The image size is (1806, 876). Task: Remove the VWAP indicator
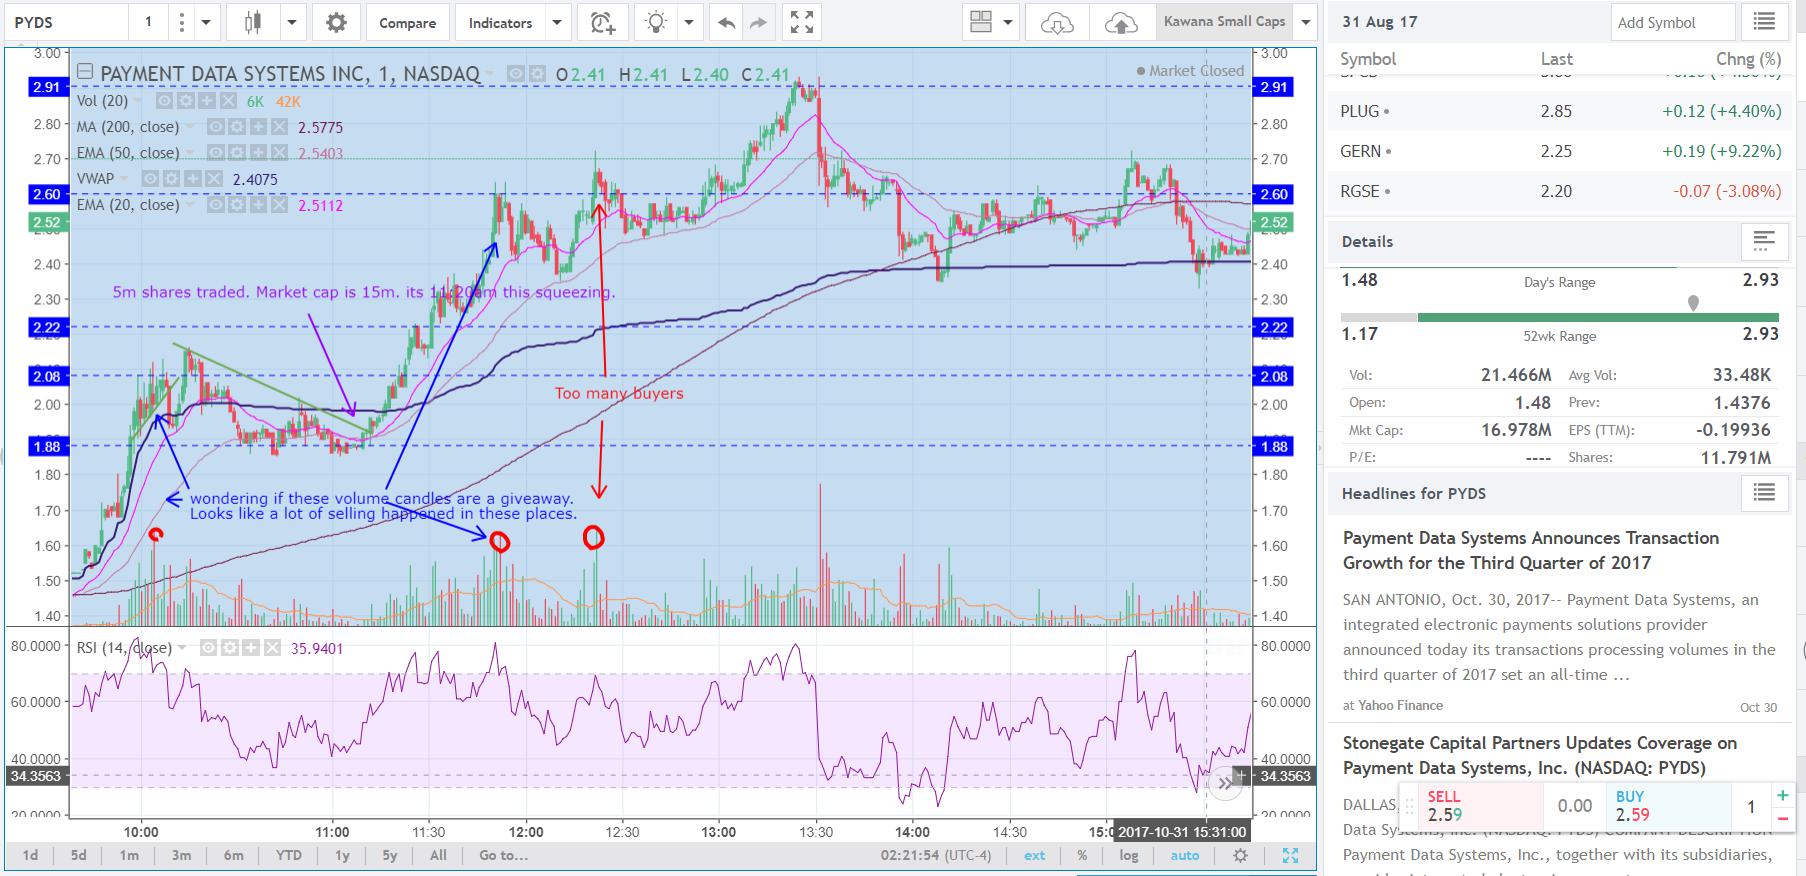(x=213, y=179)
